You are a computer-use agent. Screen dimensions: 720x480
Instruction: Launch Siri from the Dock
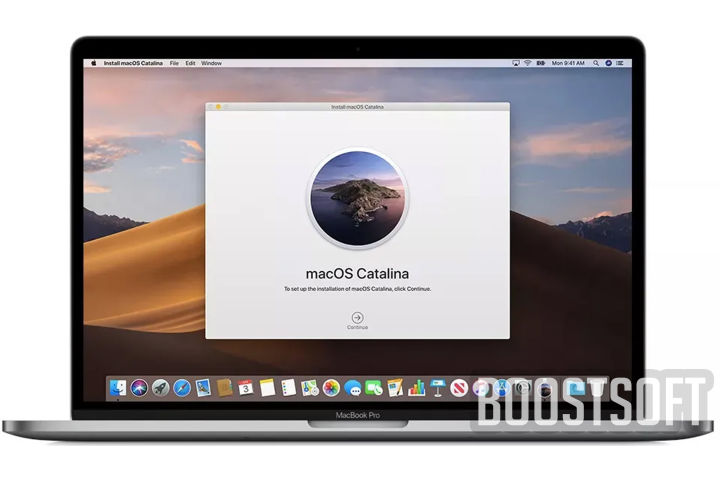pos(139,388)
